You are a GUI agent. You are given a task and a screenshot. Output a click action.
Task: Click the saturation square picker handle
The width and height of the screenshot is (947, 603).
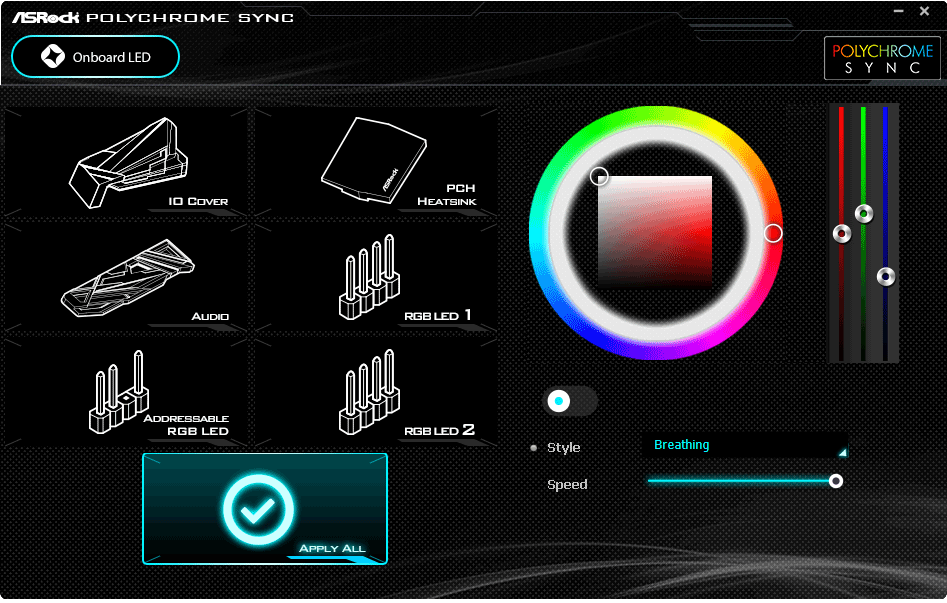click(599, 176)
